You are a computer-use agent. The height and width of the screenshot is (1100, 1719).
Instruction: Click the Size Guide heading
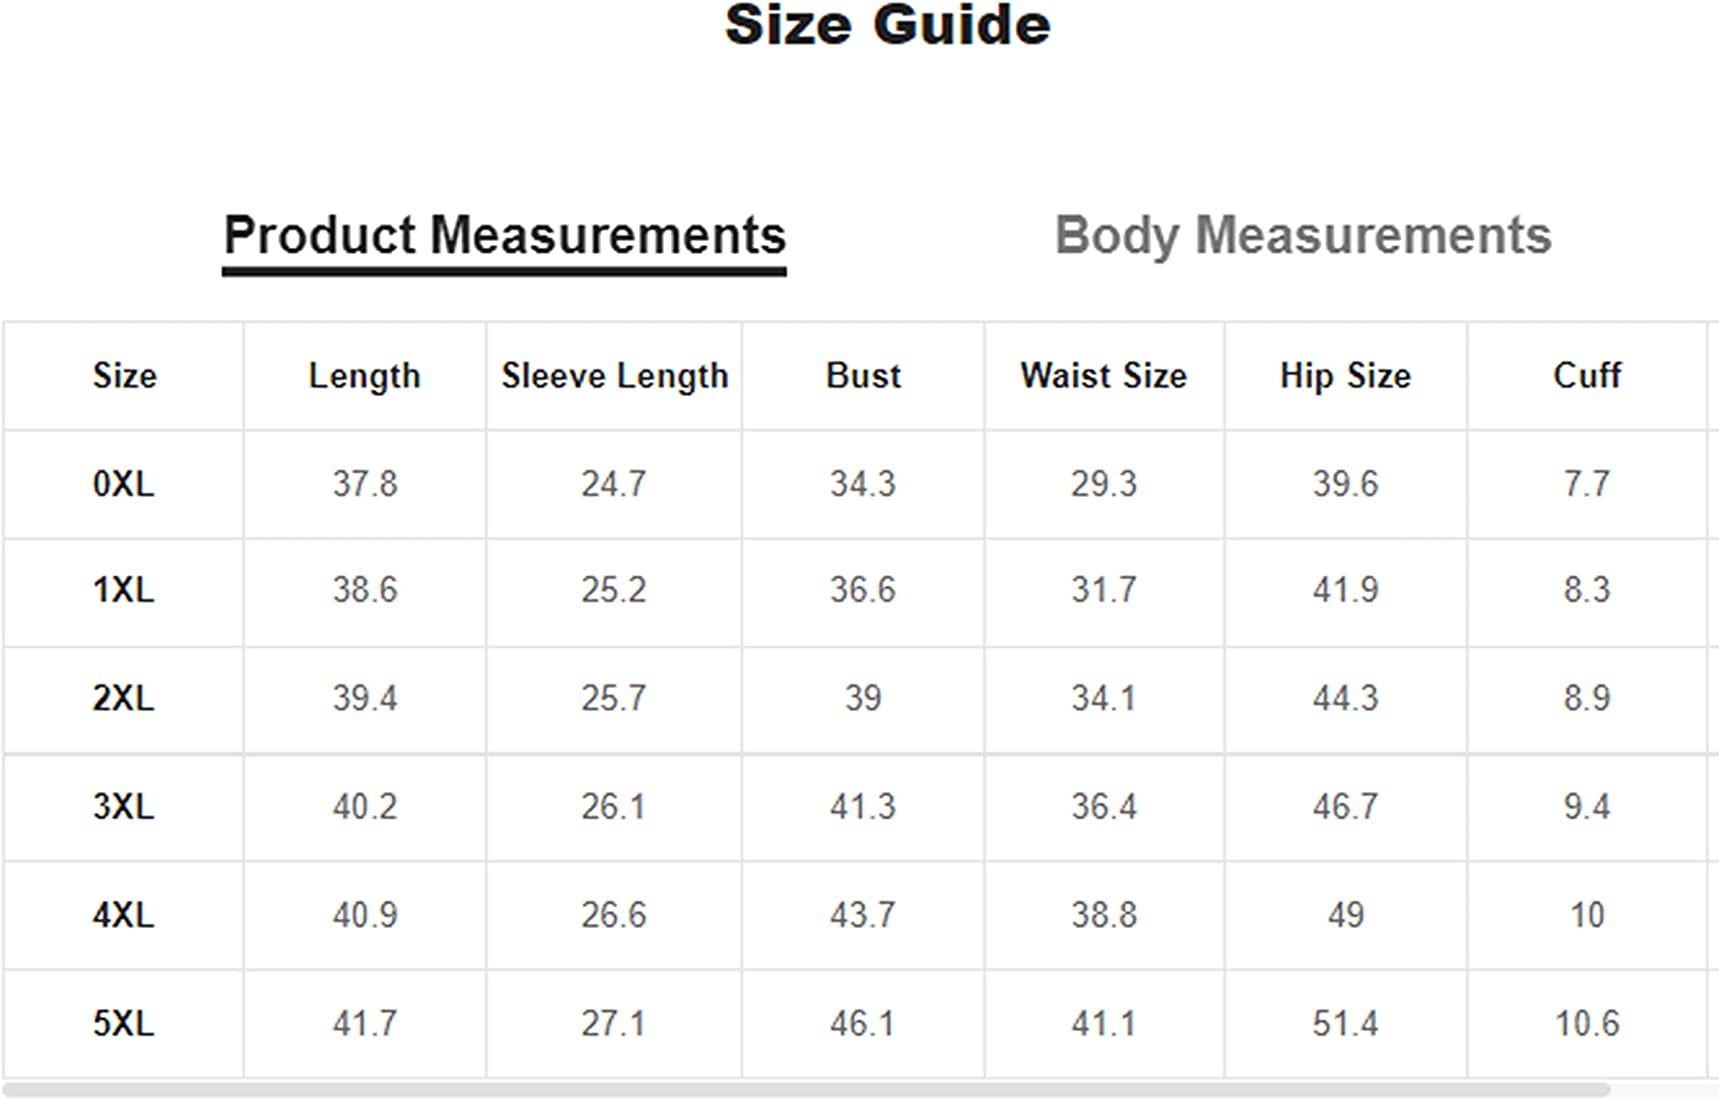(887, 25)
